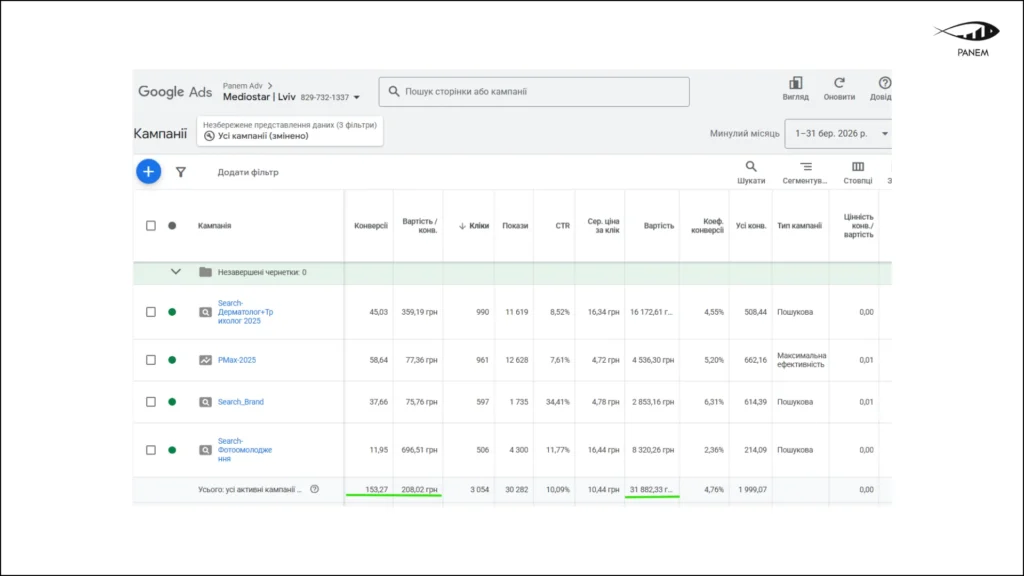This screenshot has width=1024, height=576.
Task: Click the Пошук сторінки або кампанії search field
Action: tap(534, 91)
